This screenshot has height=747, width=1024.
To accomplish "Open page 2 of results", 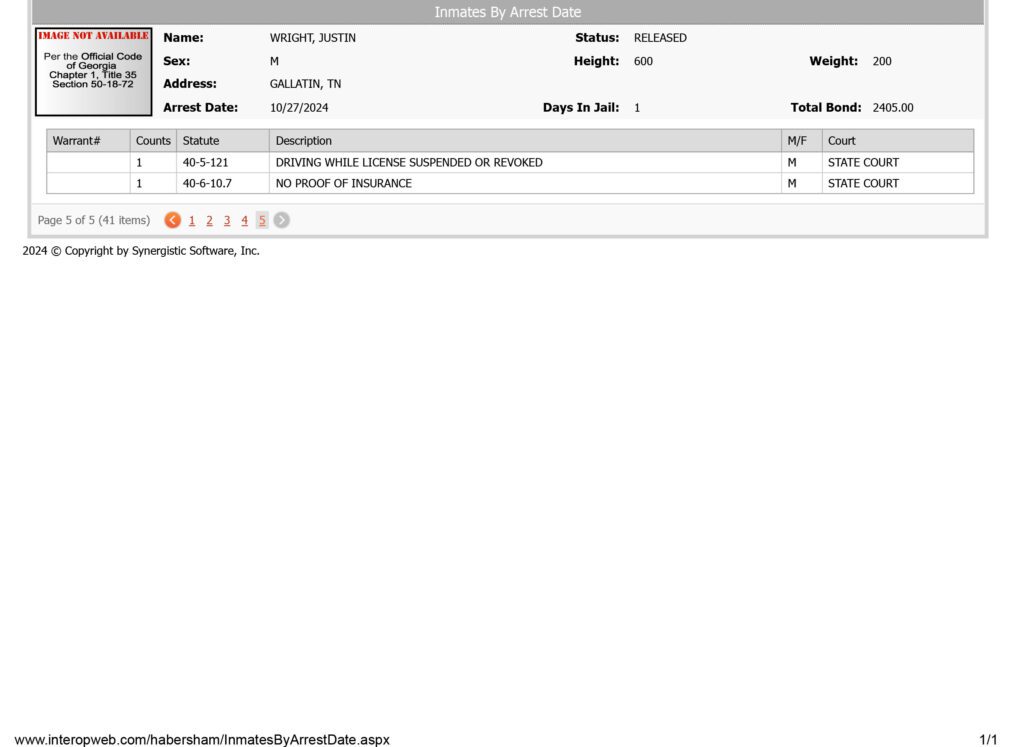I will (210, 221).
